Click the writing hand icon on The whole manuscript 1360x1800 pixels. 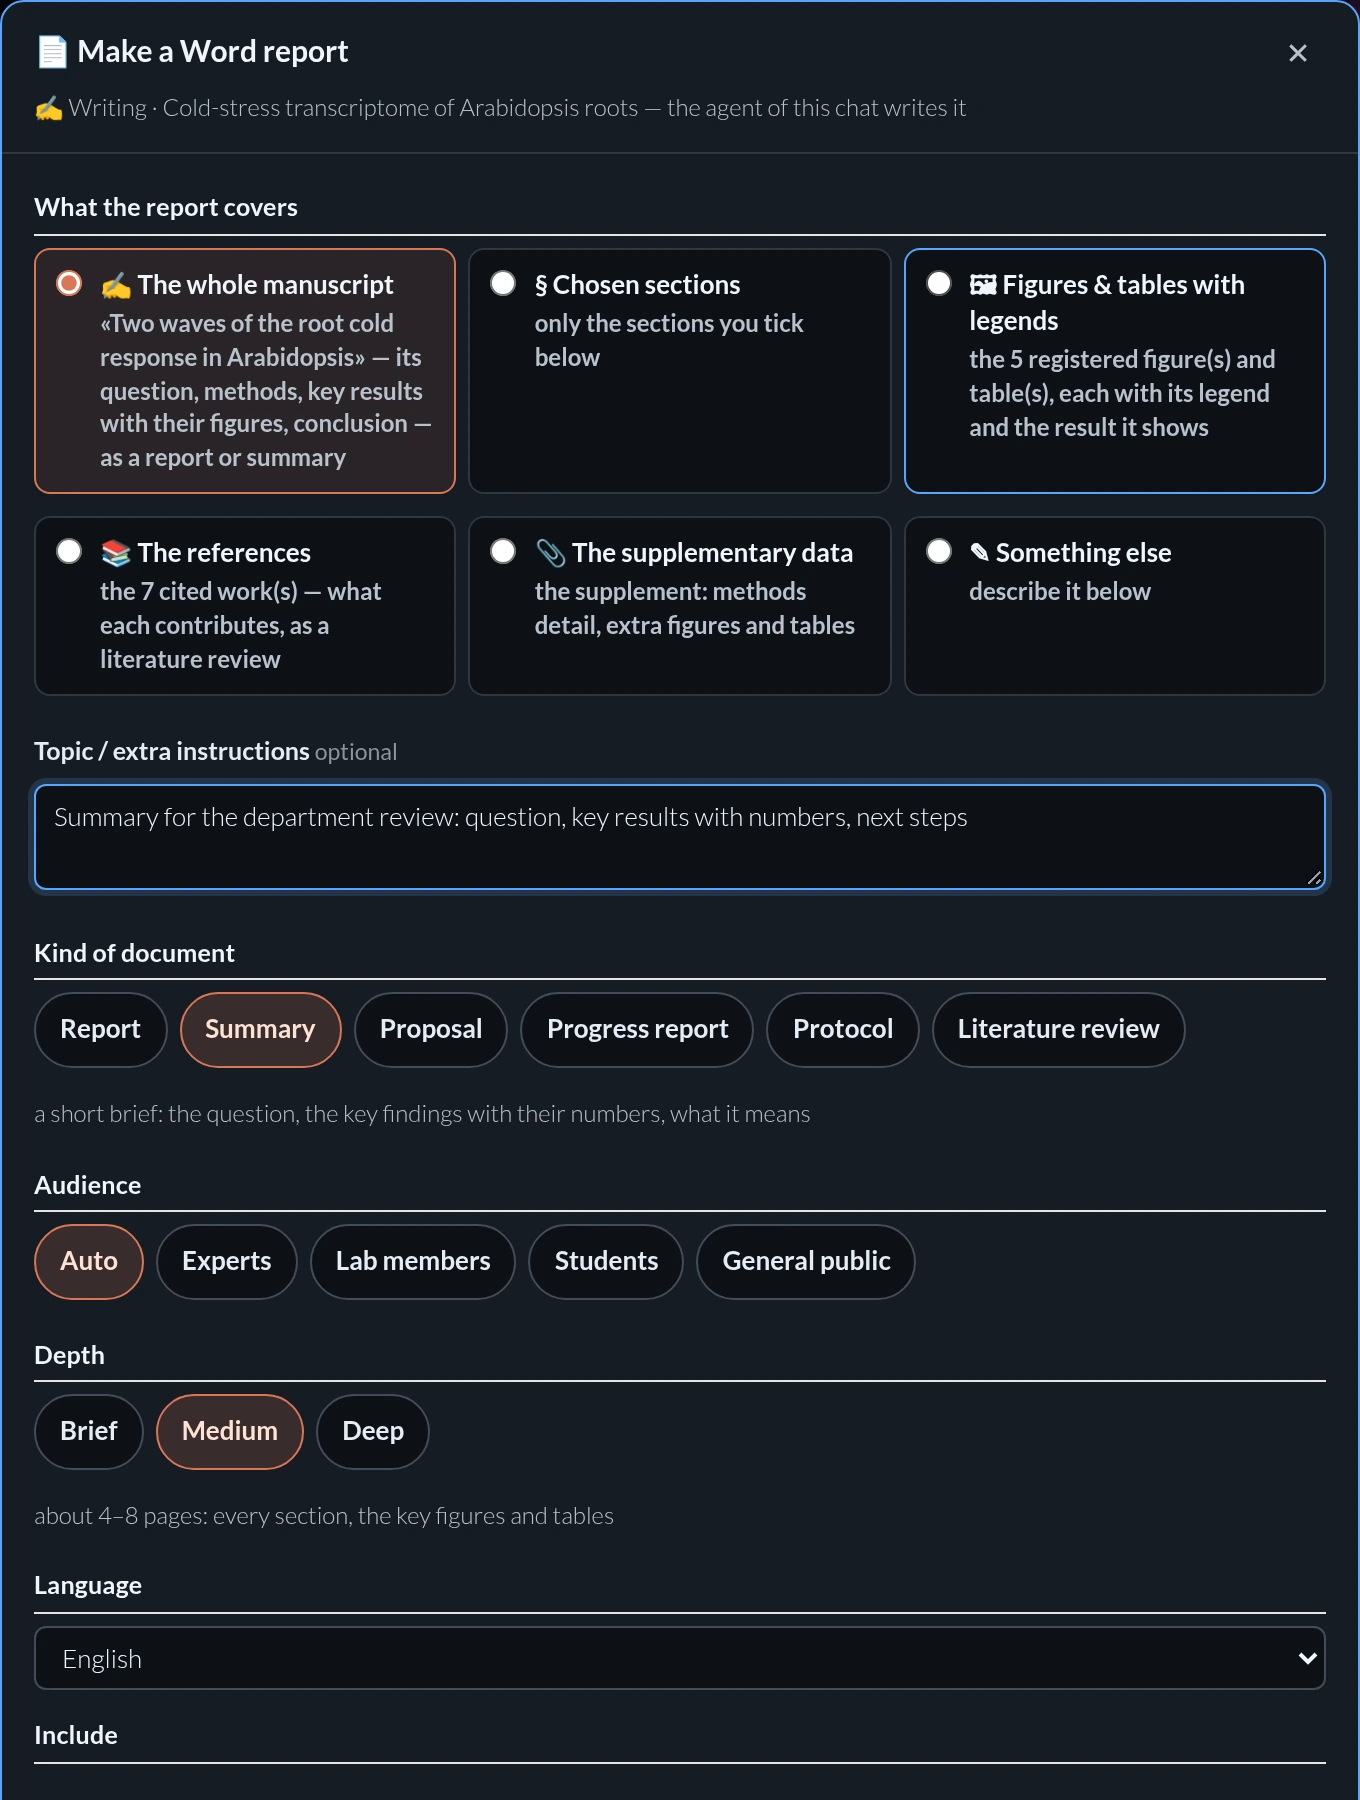(116, 286)
